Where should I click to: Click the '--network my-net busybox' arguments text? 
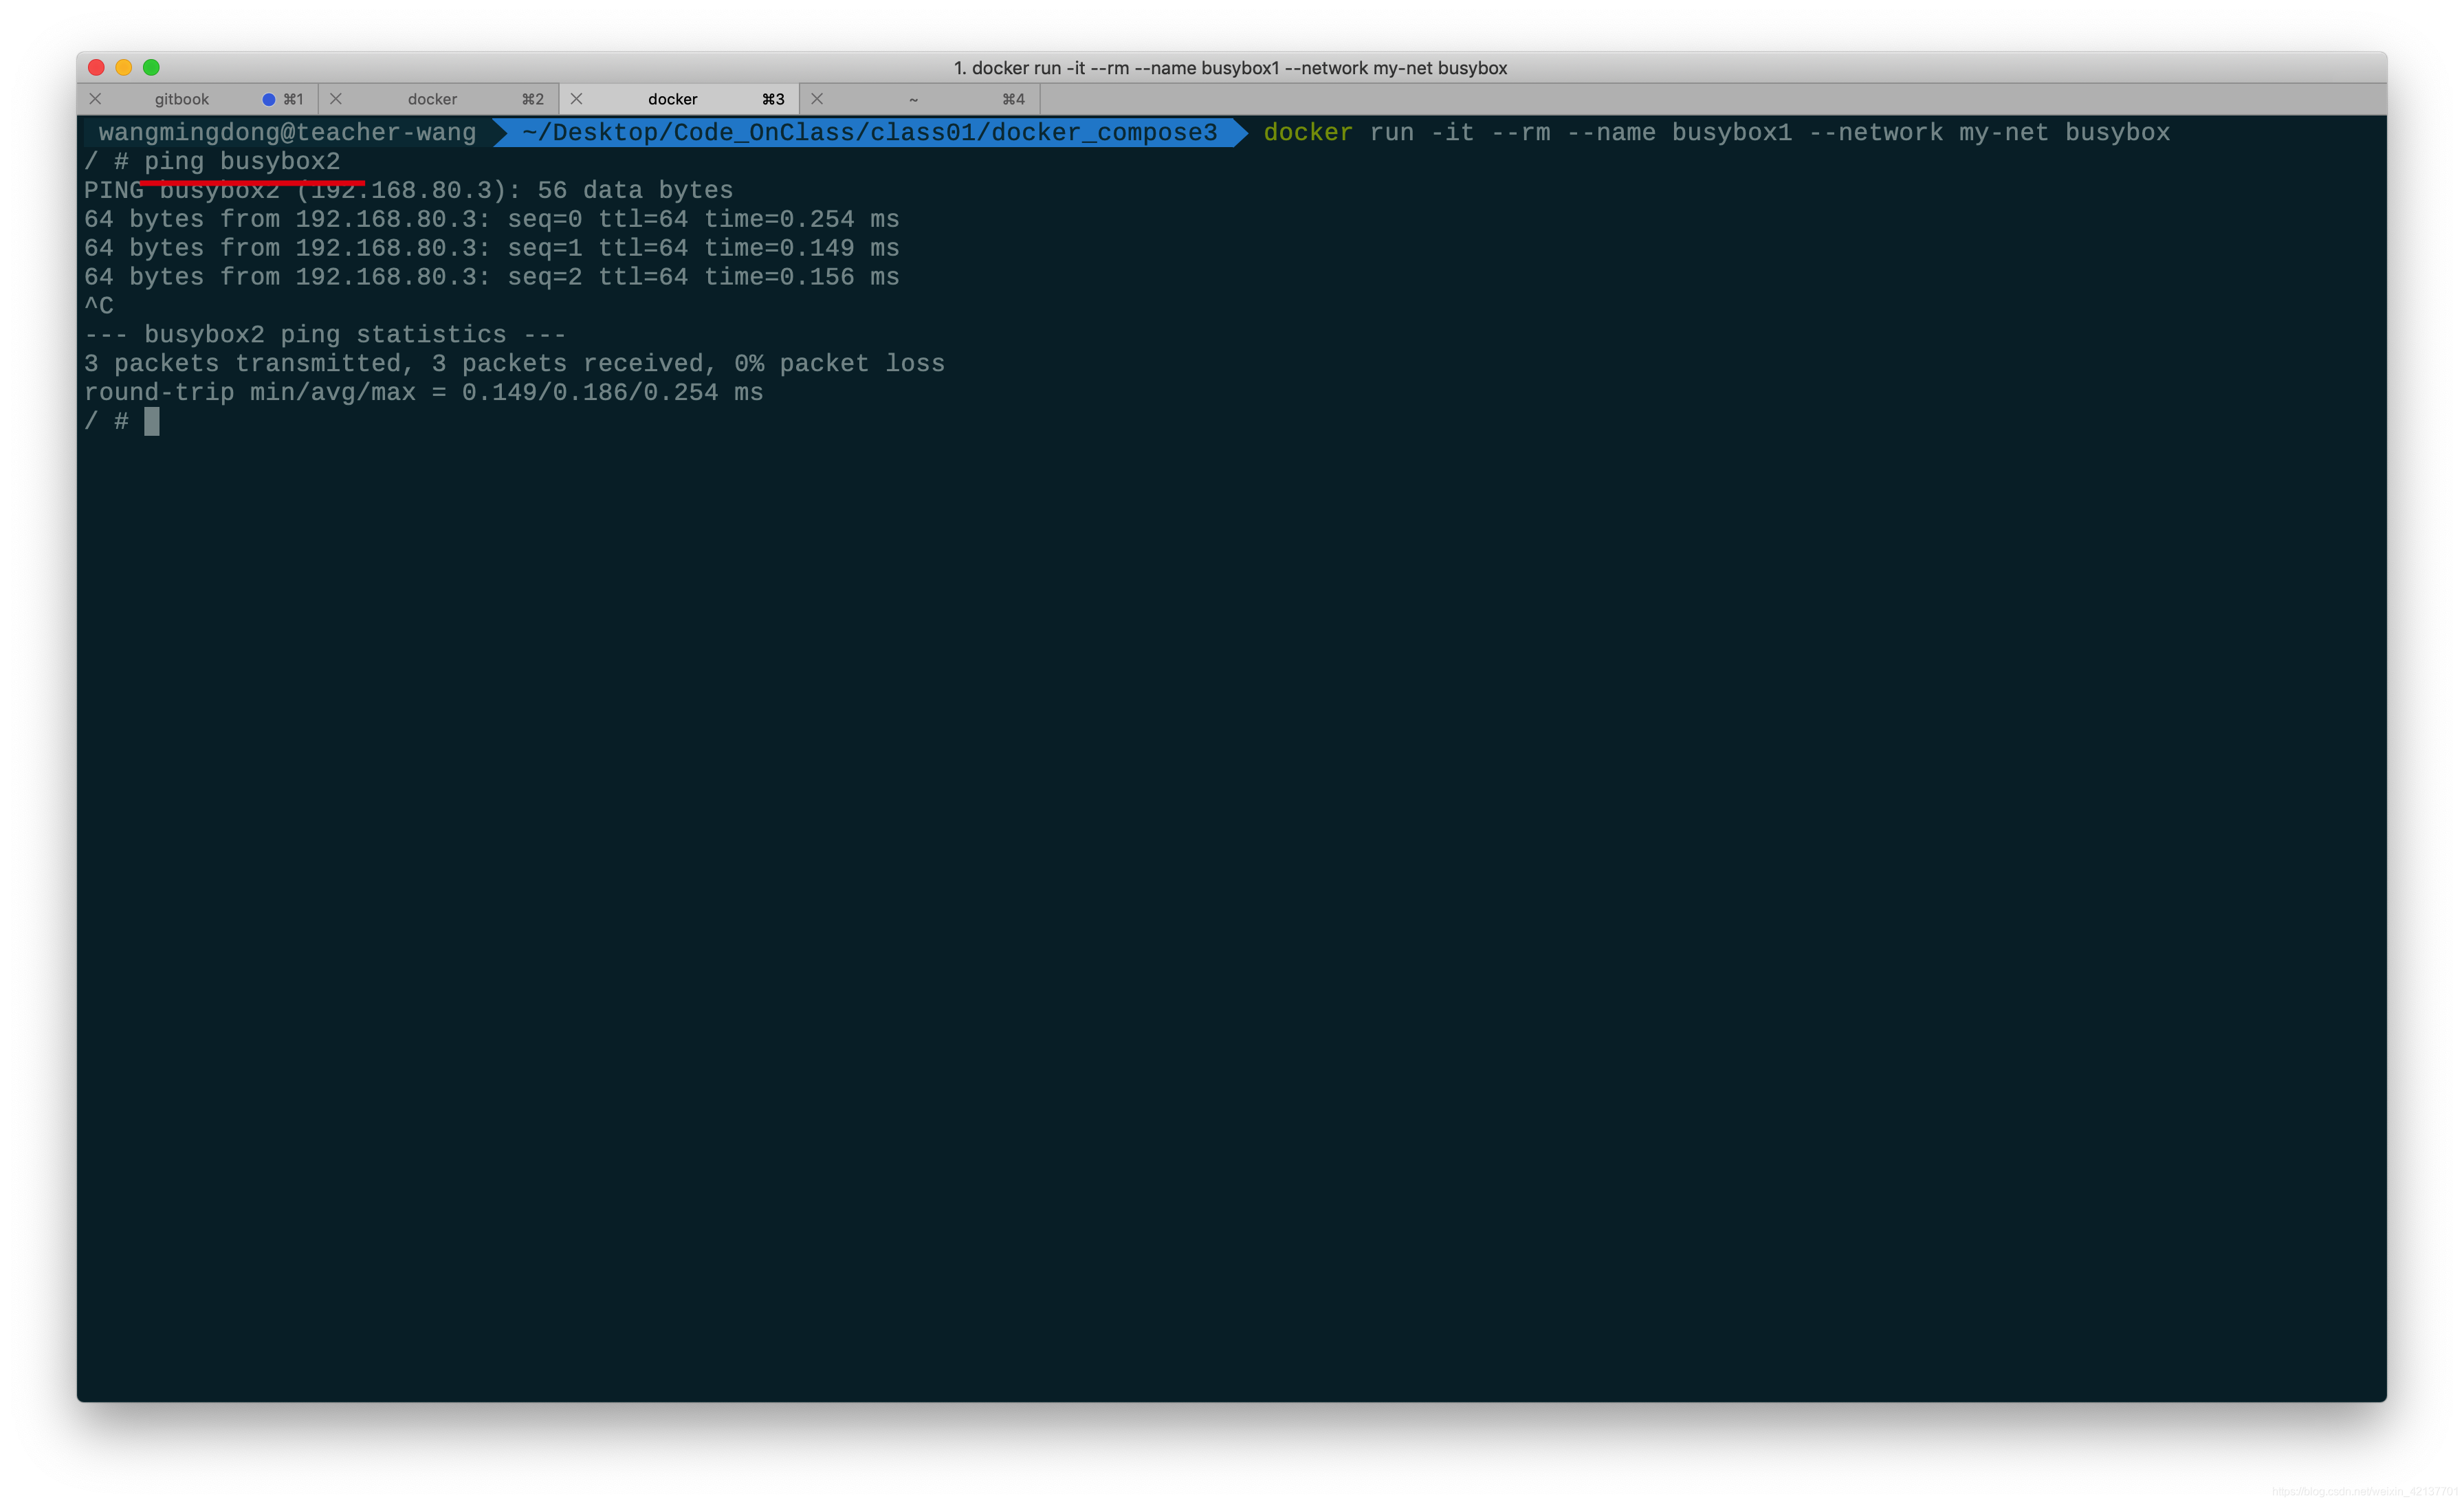[1989, 132]
